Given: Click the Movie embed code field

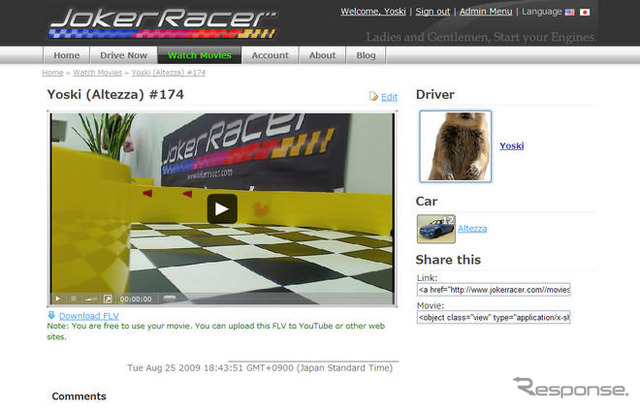Looking at the screenshot, I should tap(493, 317).
